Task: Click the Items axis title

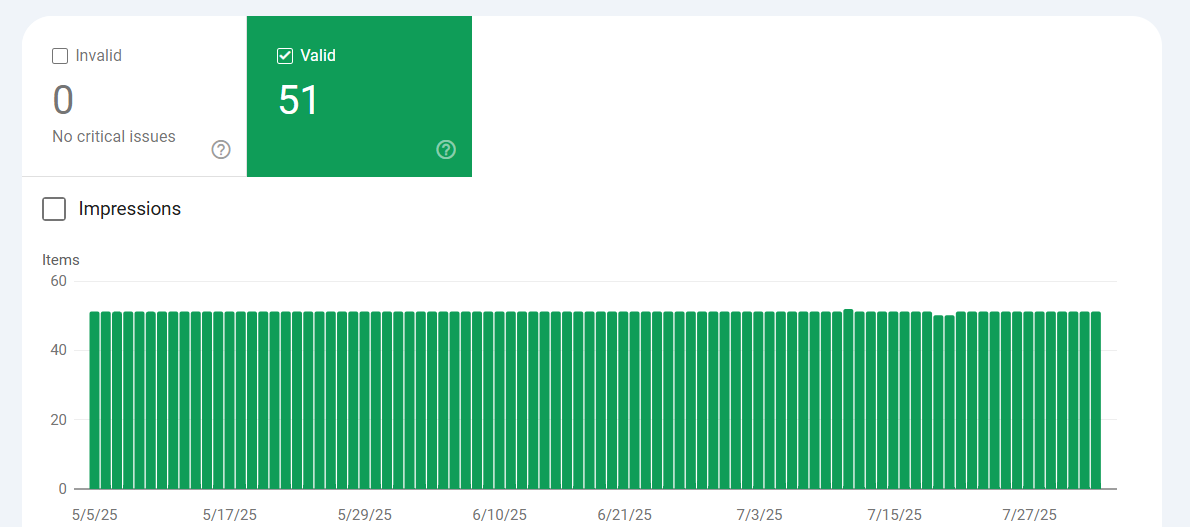Action: 61,260
